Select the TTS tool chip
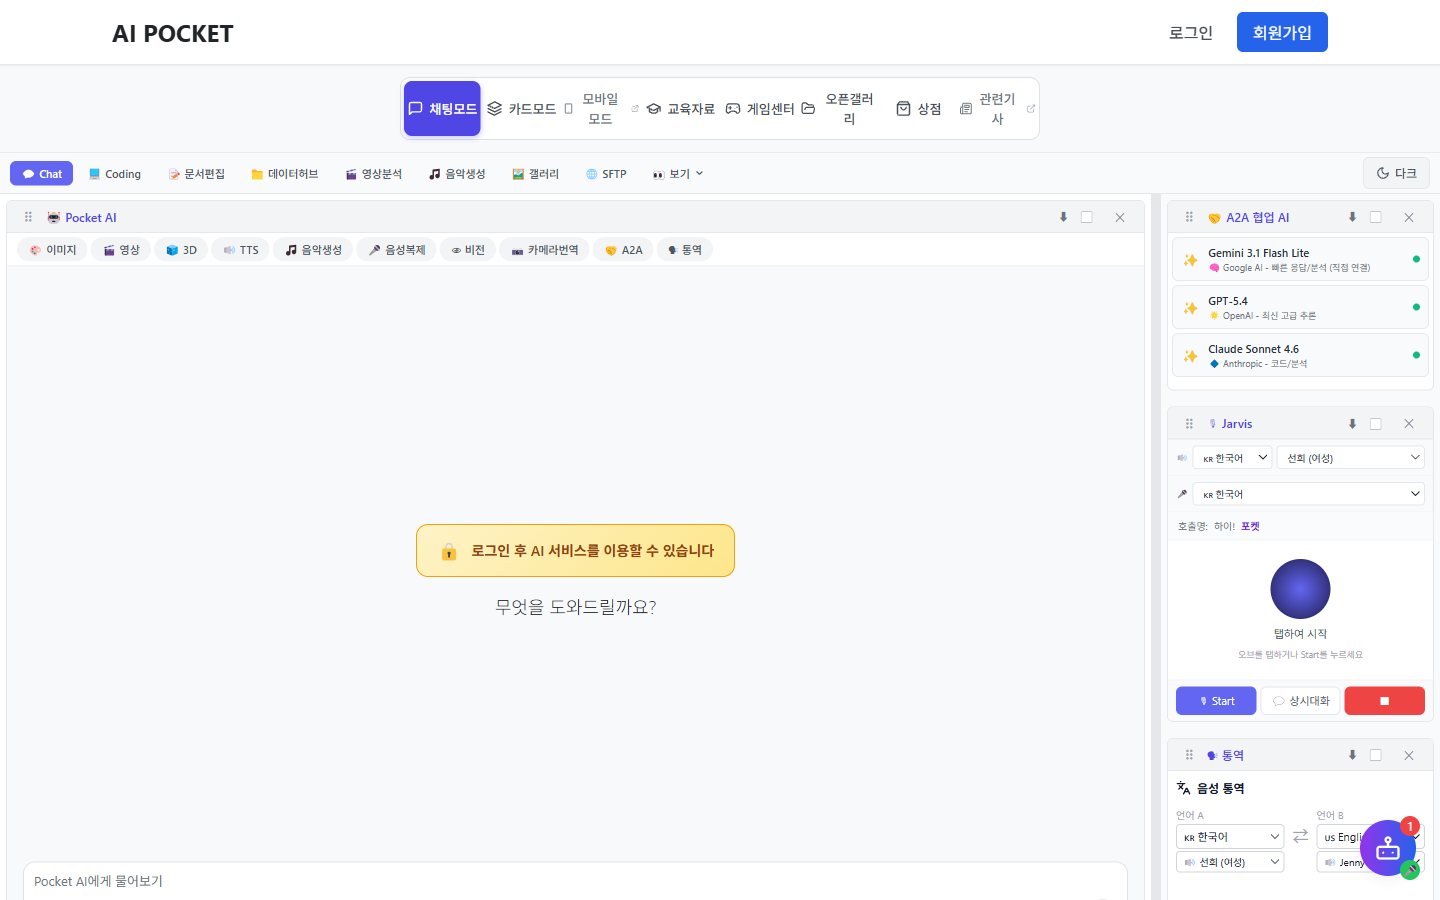Viewport: 1440px width, 900px height. pos(241,250)
